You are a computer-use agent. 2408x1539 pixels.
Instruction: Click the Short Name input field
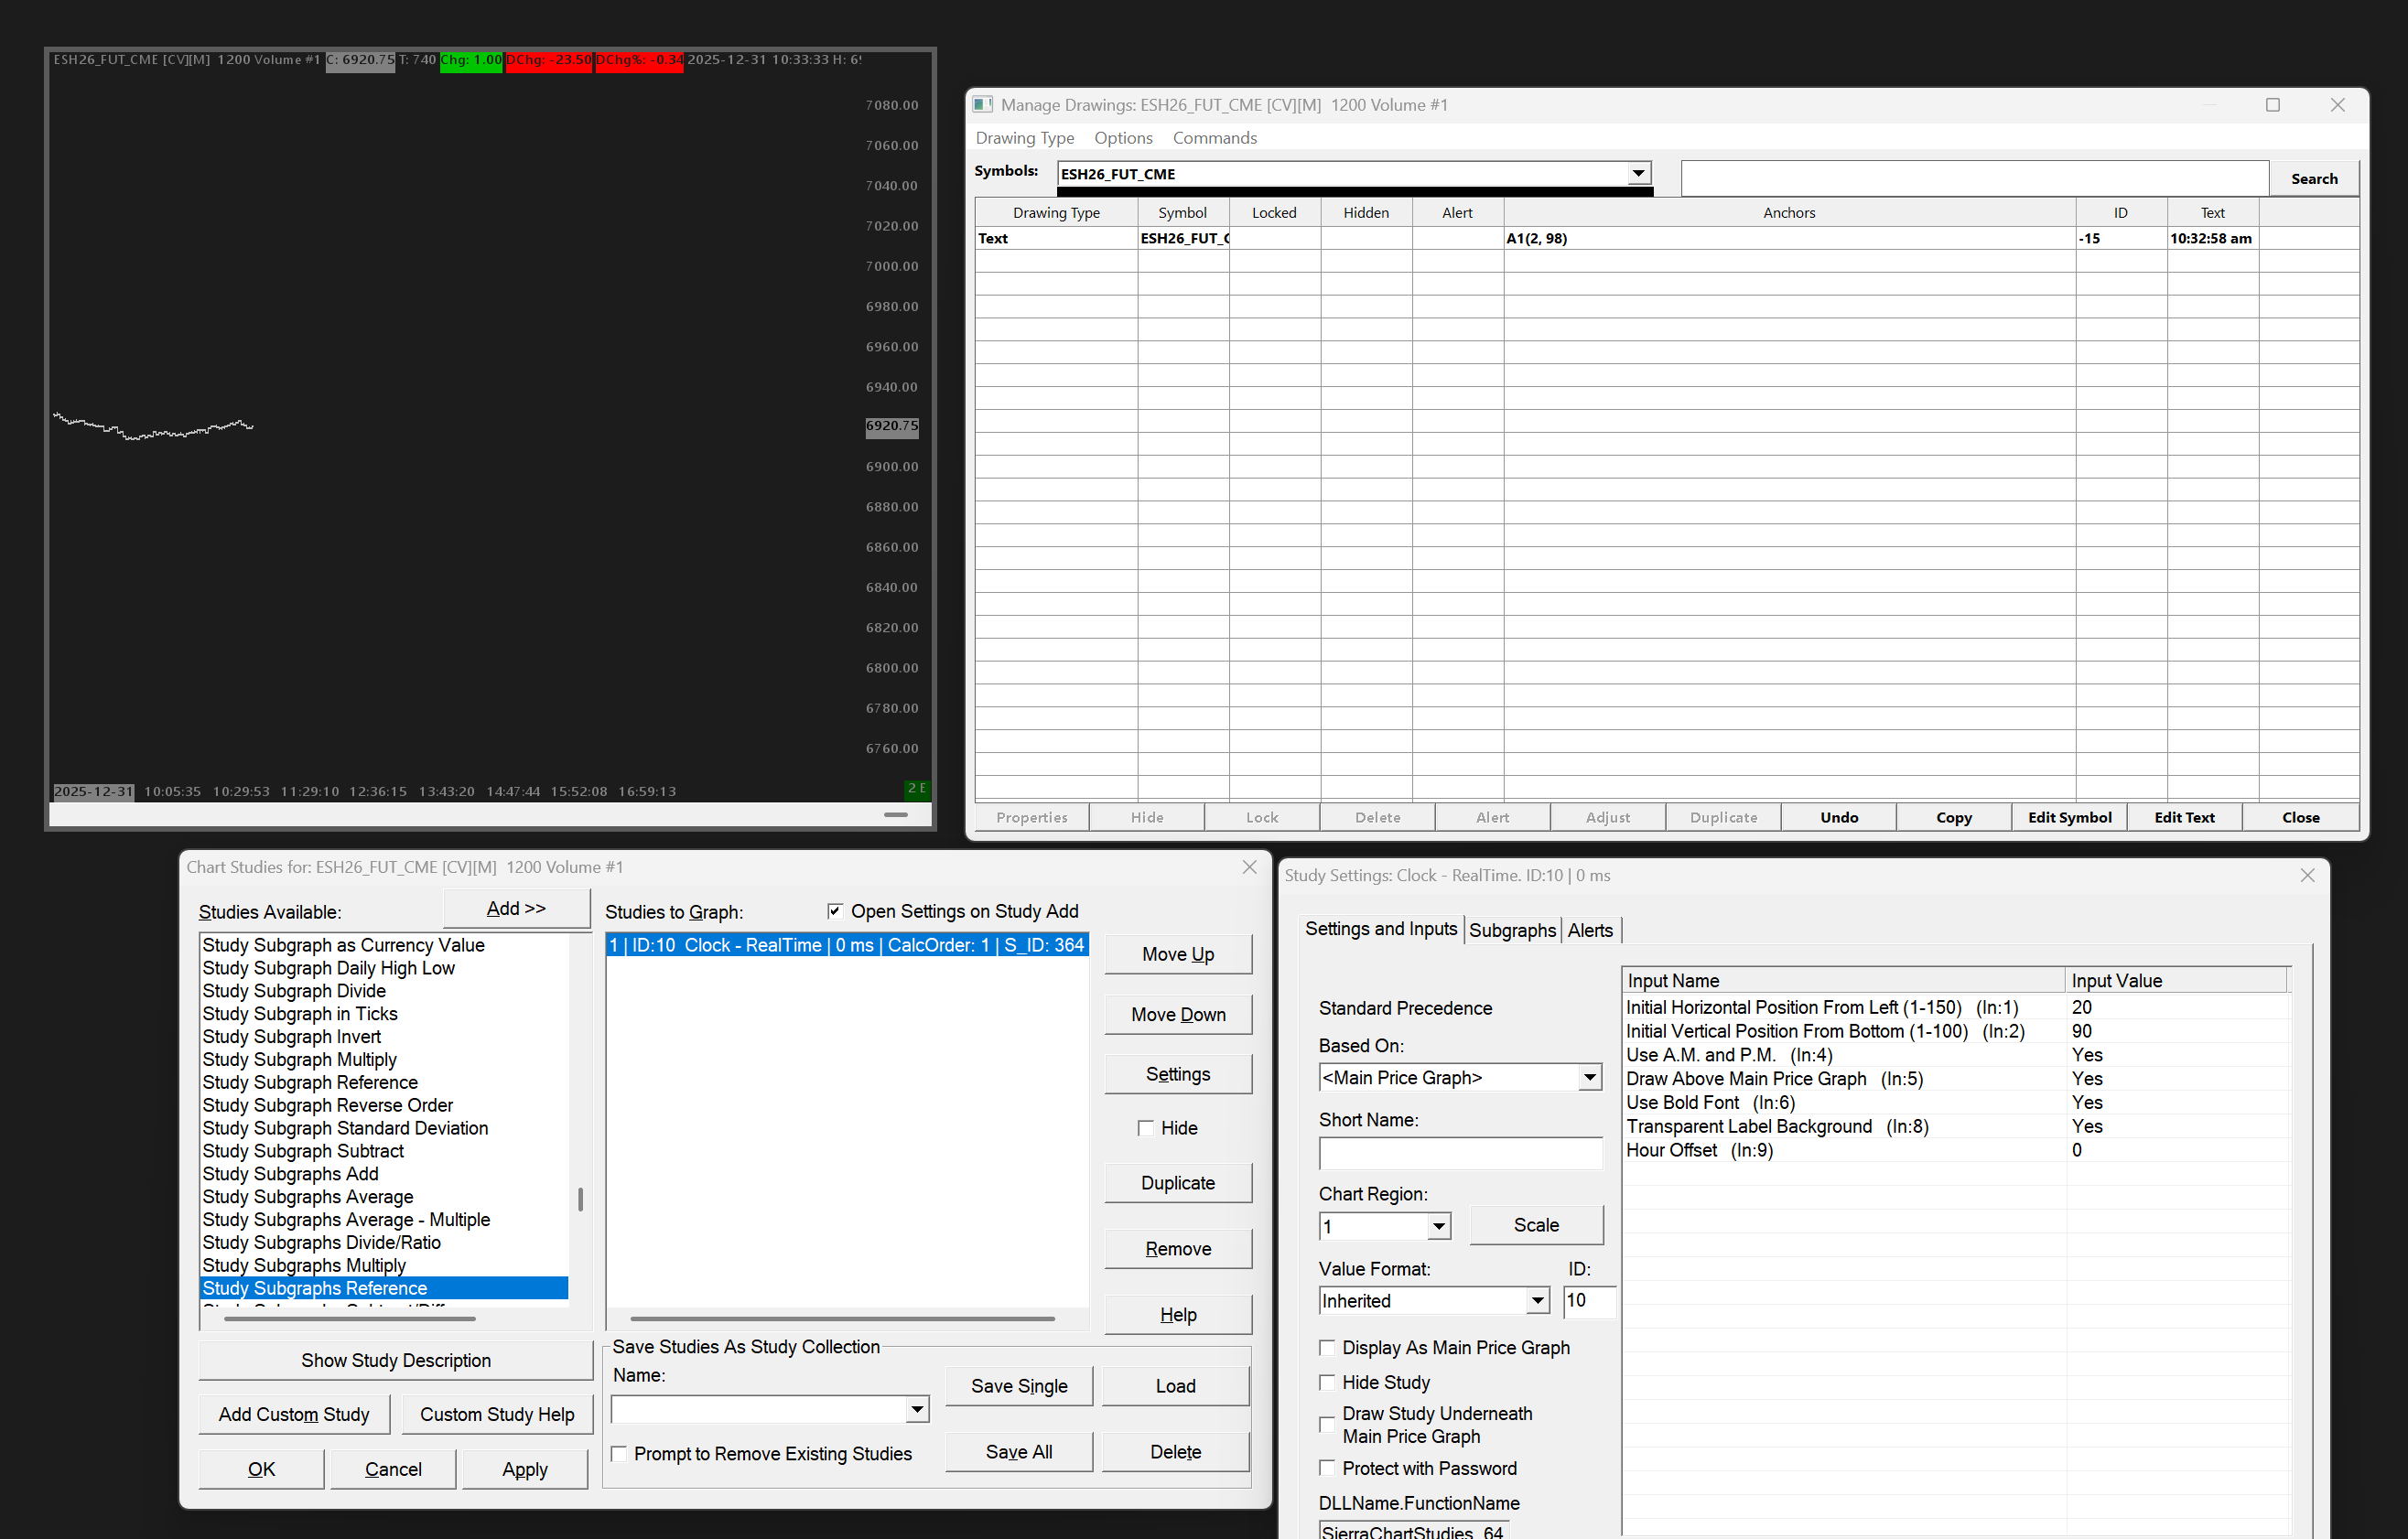[x=1459, y=1154]
